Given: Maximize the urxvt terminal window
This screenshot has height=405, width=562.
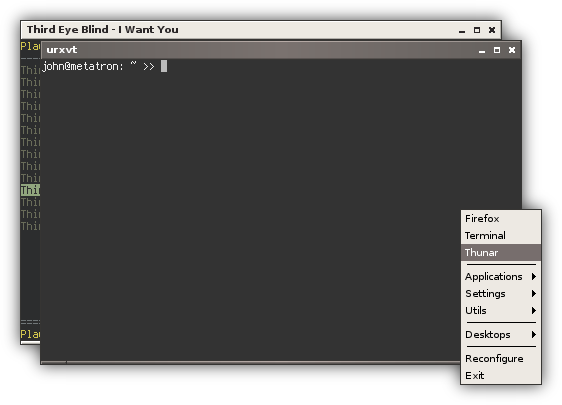Looking at the screenshot, I should pos(497,50).
